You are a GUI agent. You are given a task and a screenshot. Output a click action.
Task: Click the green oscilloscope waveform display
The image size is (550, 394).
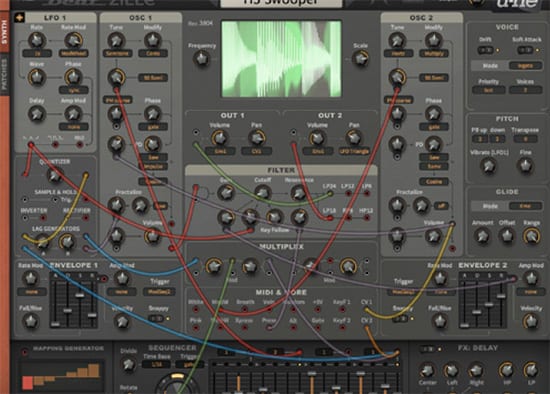[281, 59]
